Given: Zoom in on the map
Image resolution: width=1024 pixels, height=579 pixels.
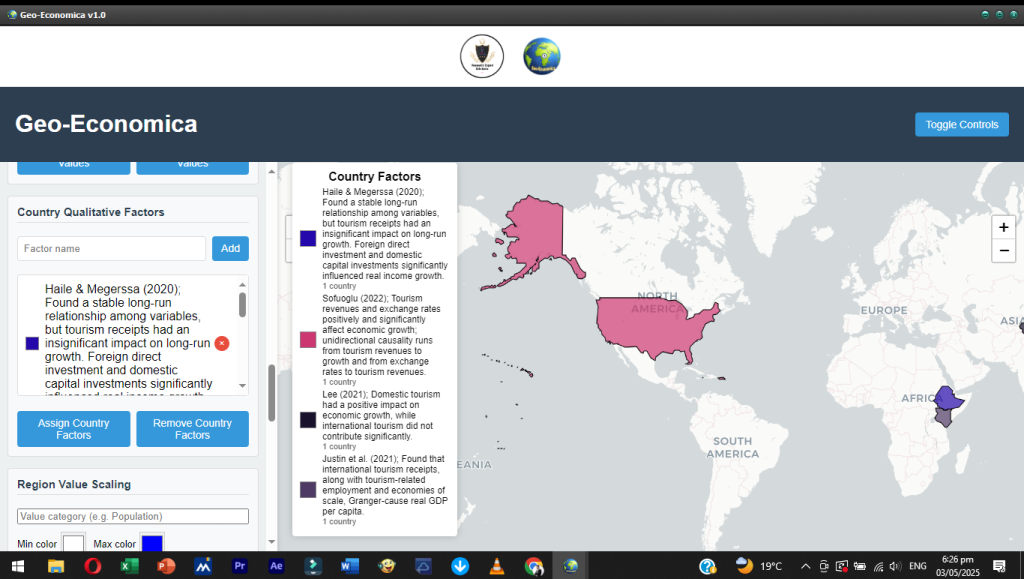Looking at the screenshot, I should point(1005,227).
